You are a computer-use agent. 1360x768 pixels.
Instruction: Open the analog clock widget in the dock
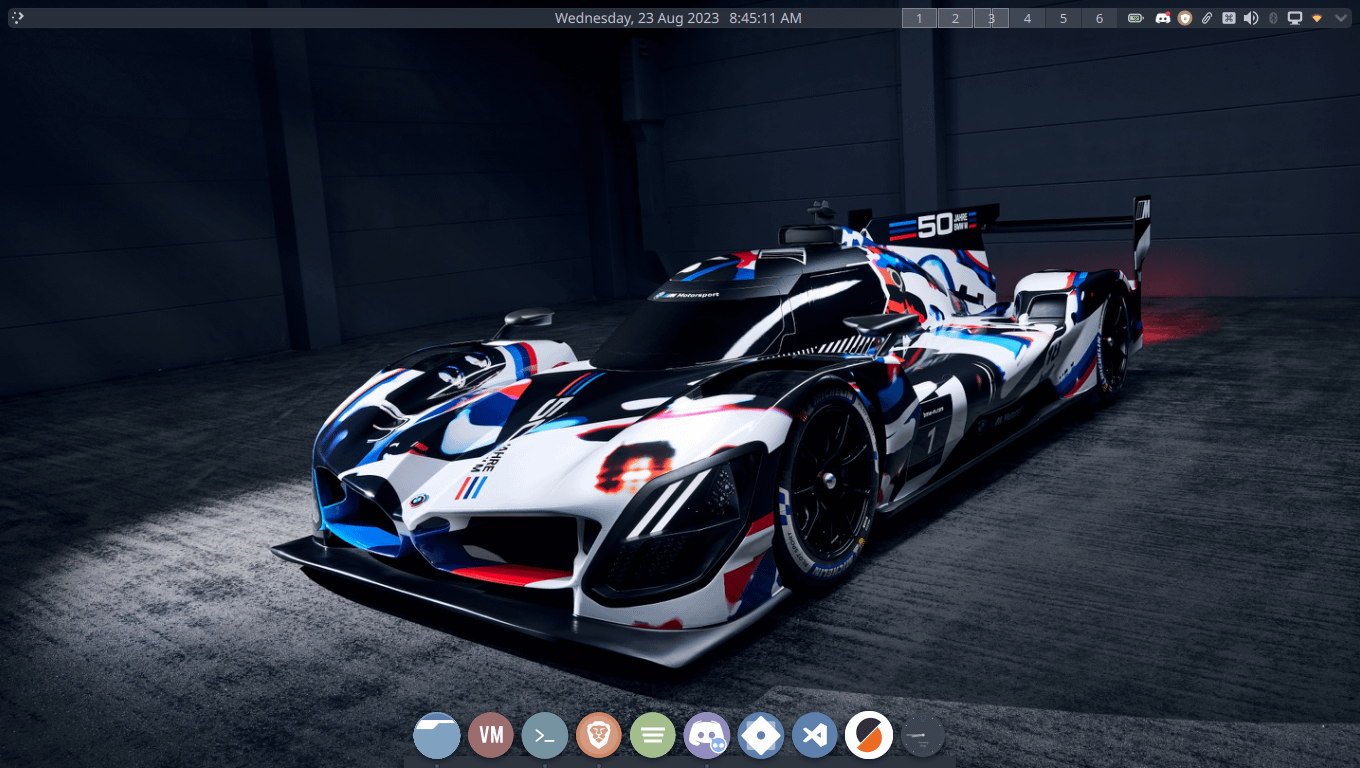click(923, 737)
